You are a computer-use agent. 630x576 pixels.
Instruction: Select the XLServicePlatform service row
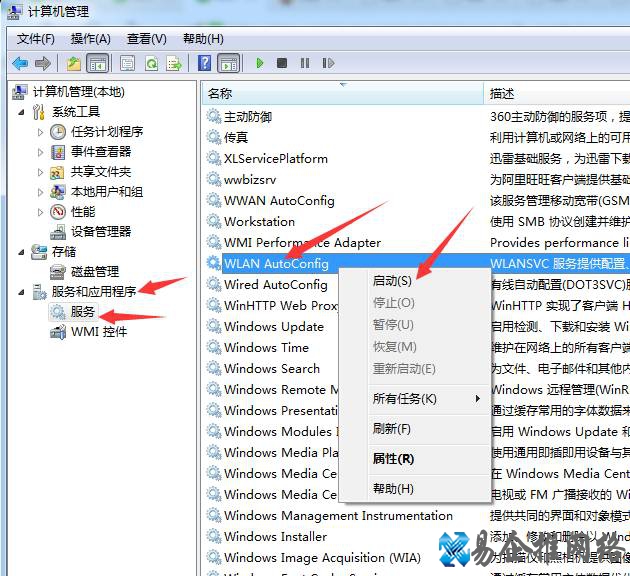point(276,159)
